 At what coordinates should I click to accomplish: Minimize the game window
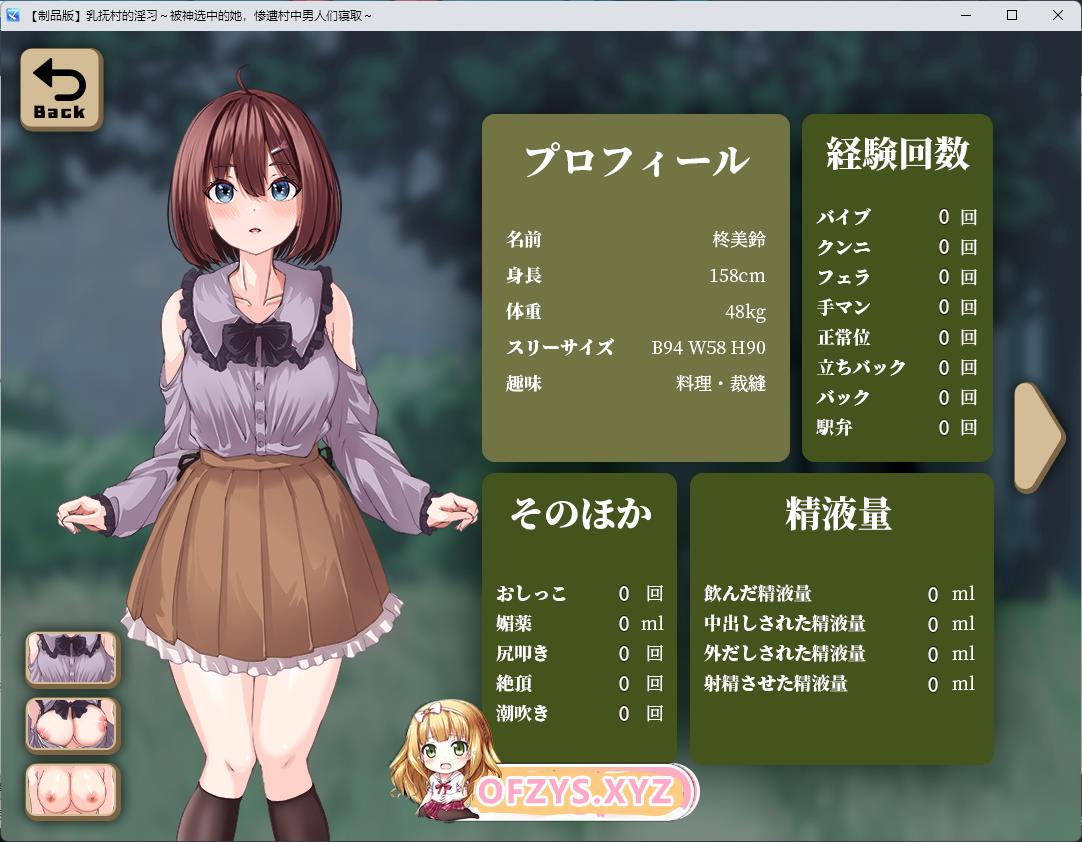pos(966,15)
